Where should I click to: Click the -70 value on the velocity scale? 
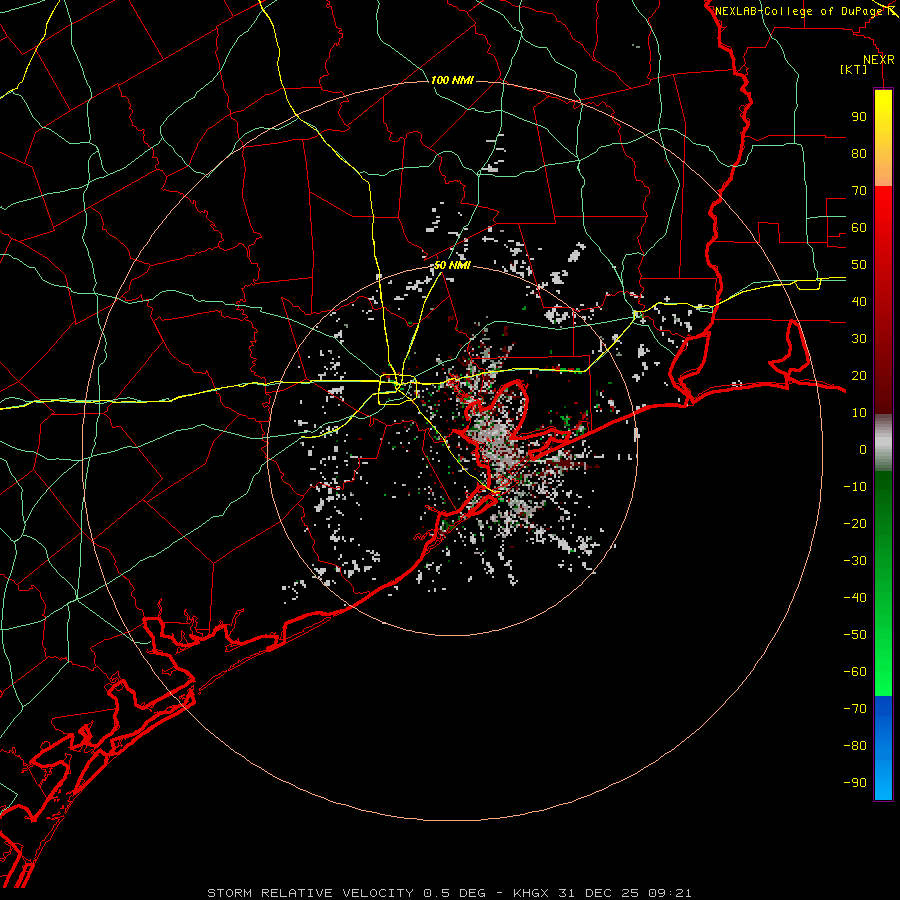click(855, 709)
